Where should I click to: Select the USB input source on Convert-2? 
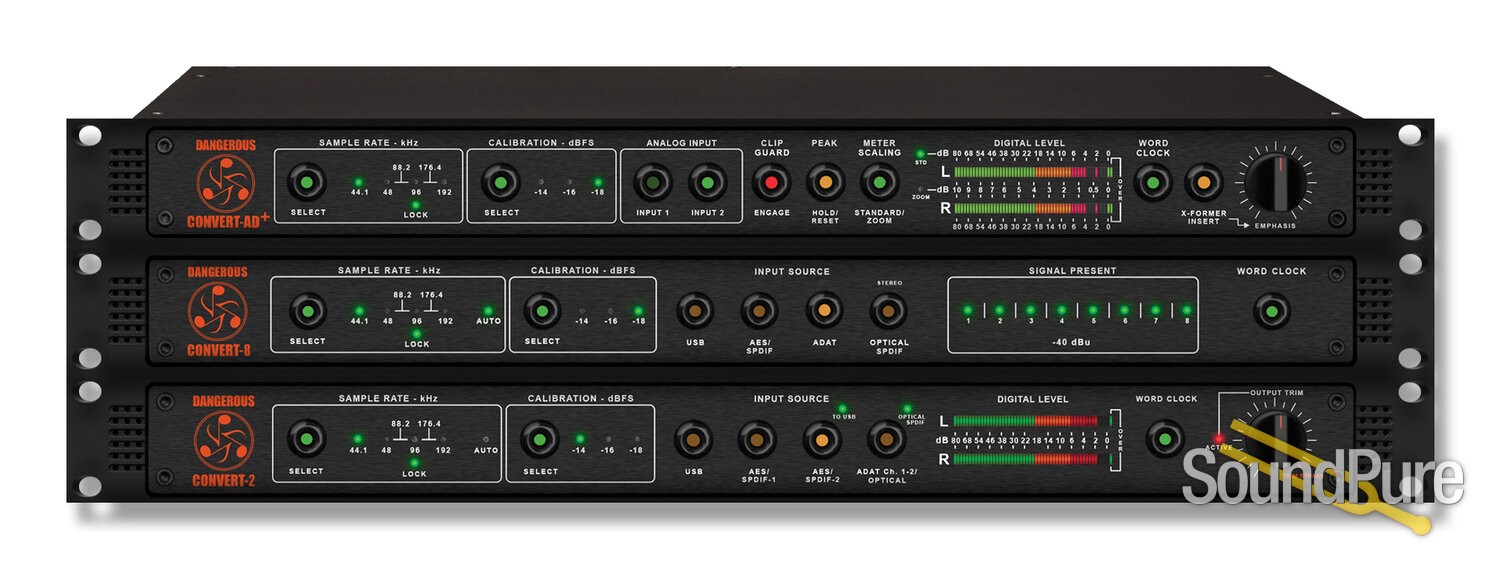[x=693, y=439]
